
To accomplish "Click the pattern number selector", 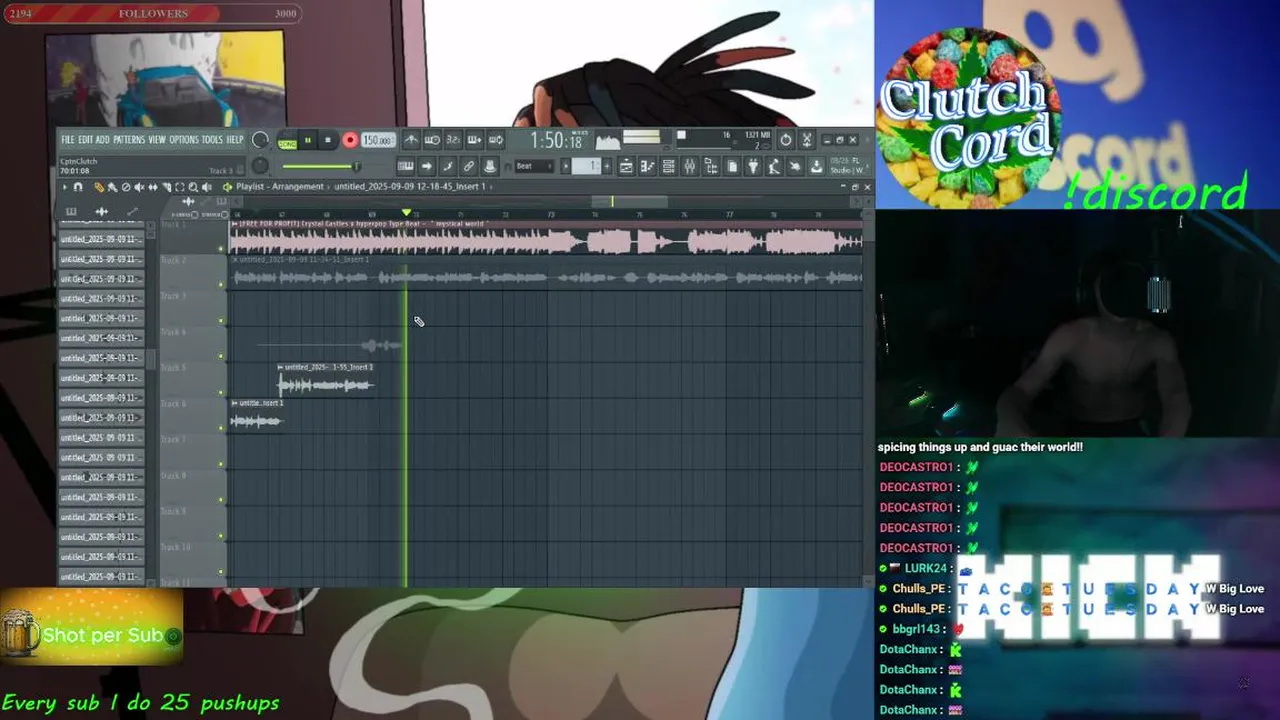I will 586,166.
